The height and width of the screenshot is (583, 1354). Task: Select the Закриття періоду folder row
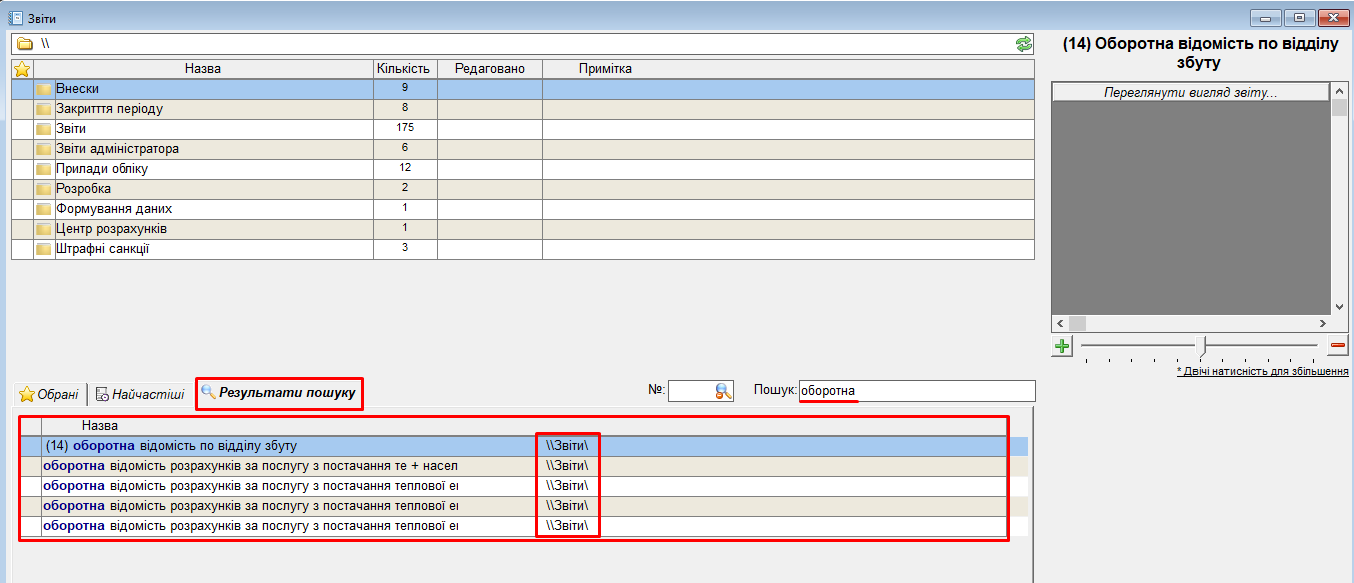point(109,109)
